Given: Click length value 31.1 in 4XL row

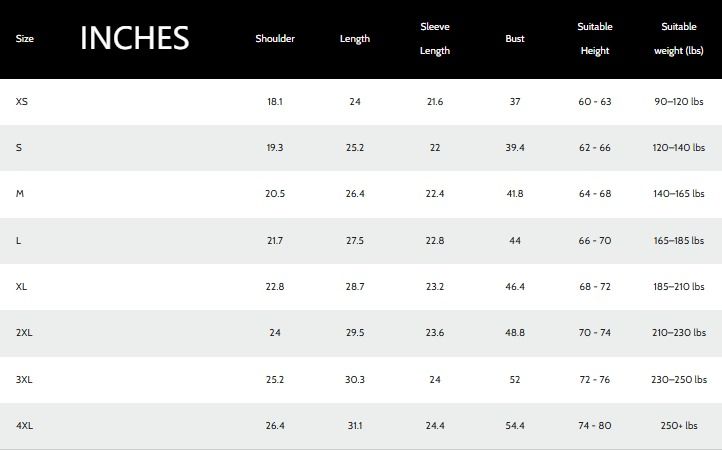Looking at the screenshot, I should (355, 426).
